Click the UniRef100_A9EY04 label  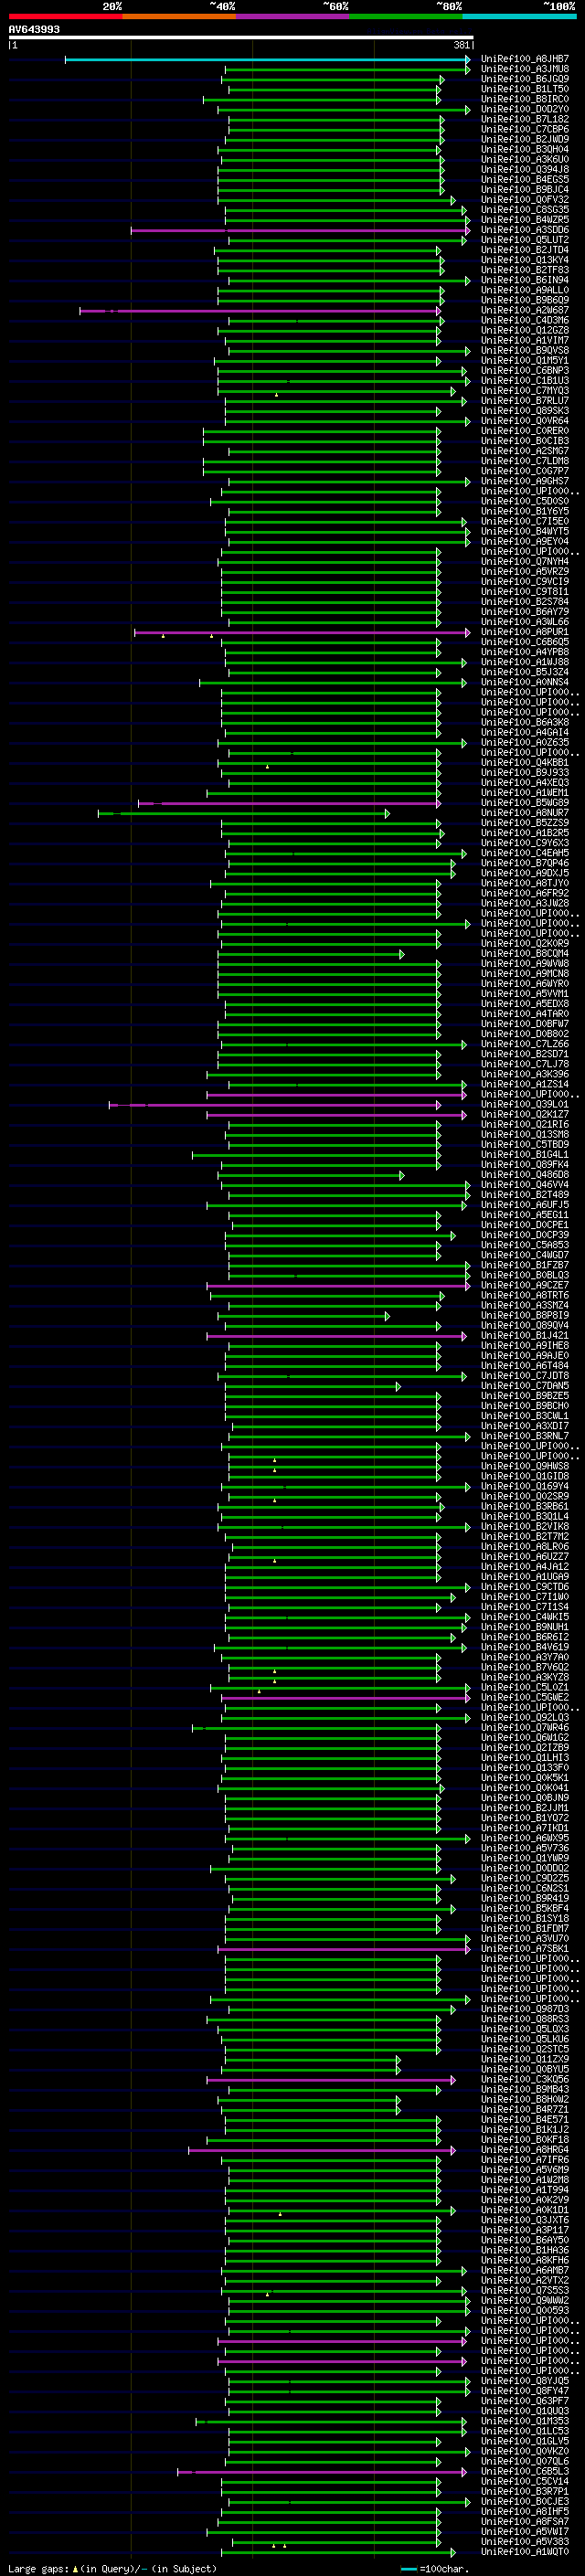pos(525,541)
